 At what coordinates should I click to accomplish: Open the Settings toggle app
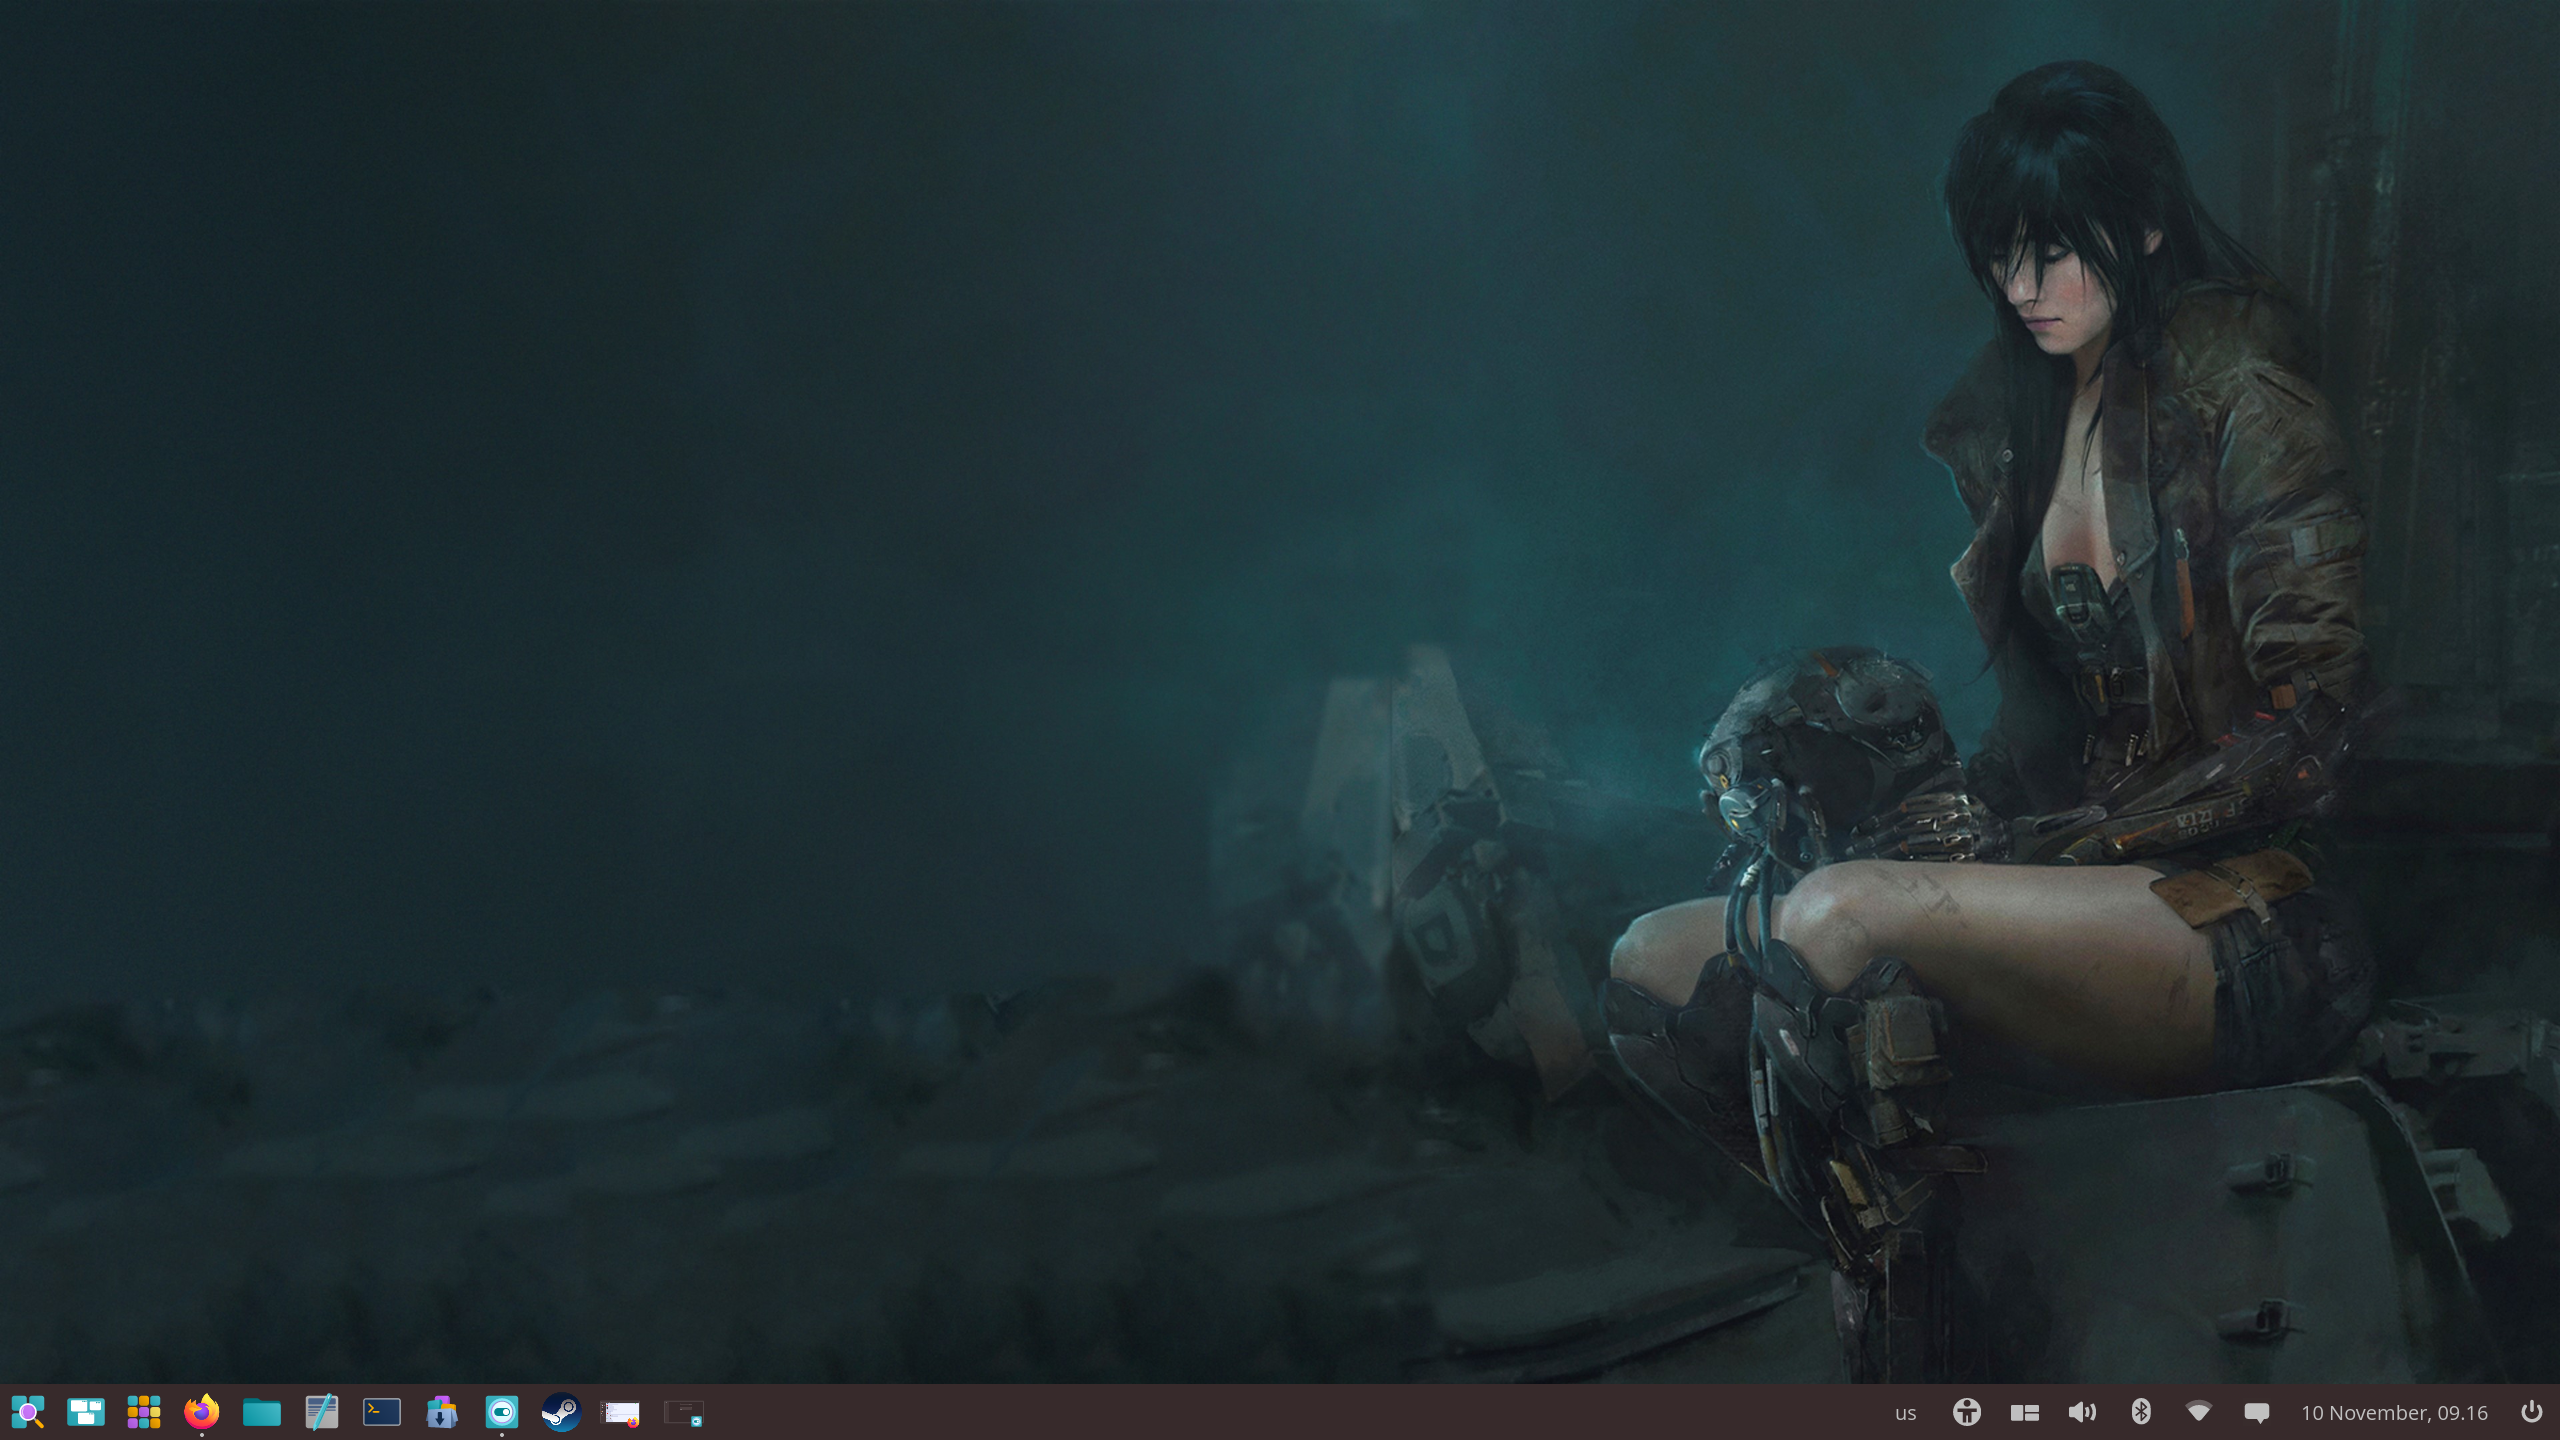502,1412
